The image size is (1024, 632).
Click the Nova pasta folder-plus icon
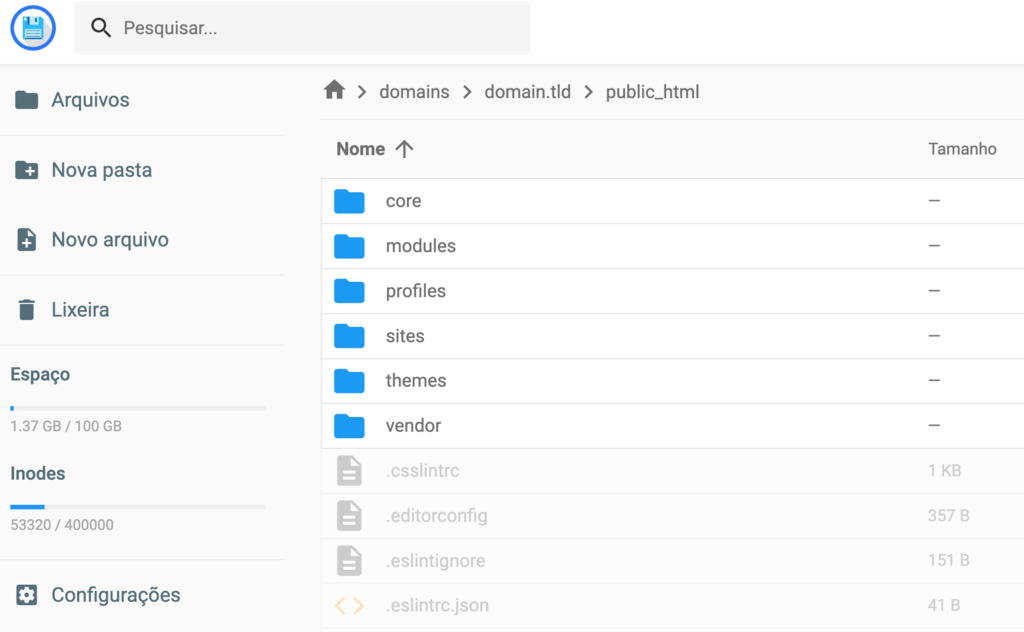pyautogui.click(x=27, y=170)
